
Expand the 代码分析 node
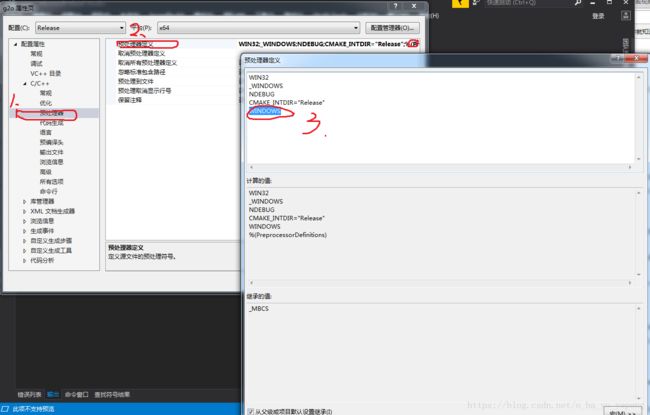tap(25, 260)
